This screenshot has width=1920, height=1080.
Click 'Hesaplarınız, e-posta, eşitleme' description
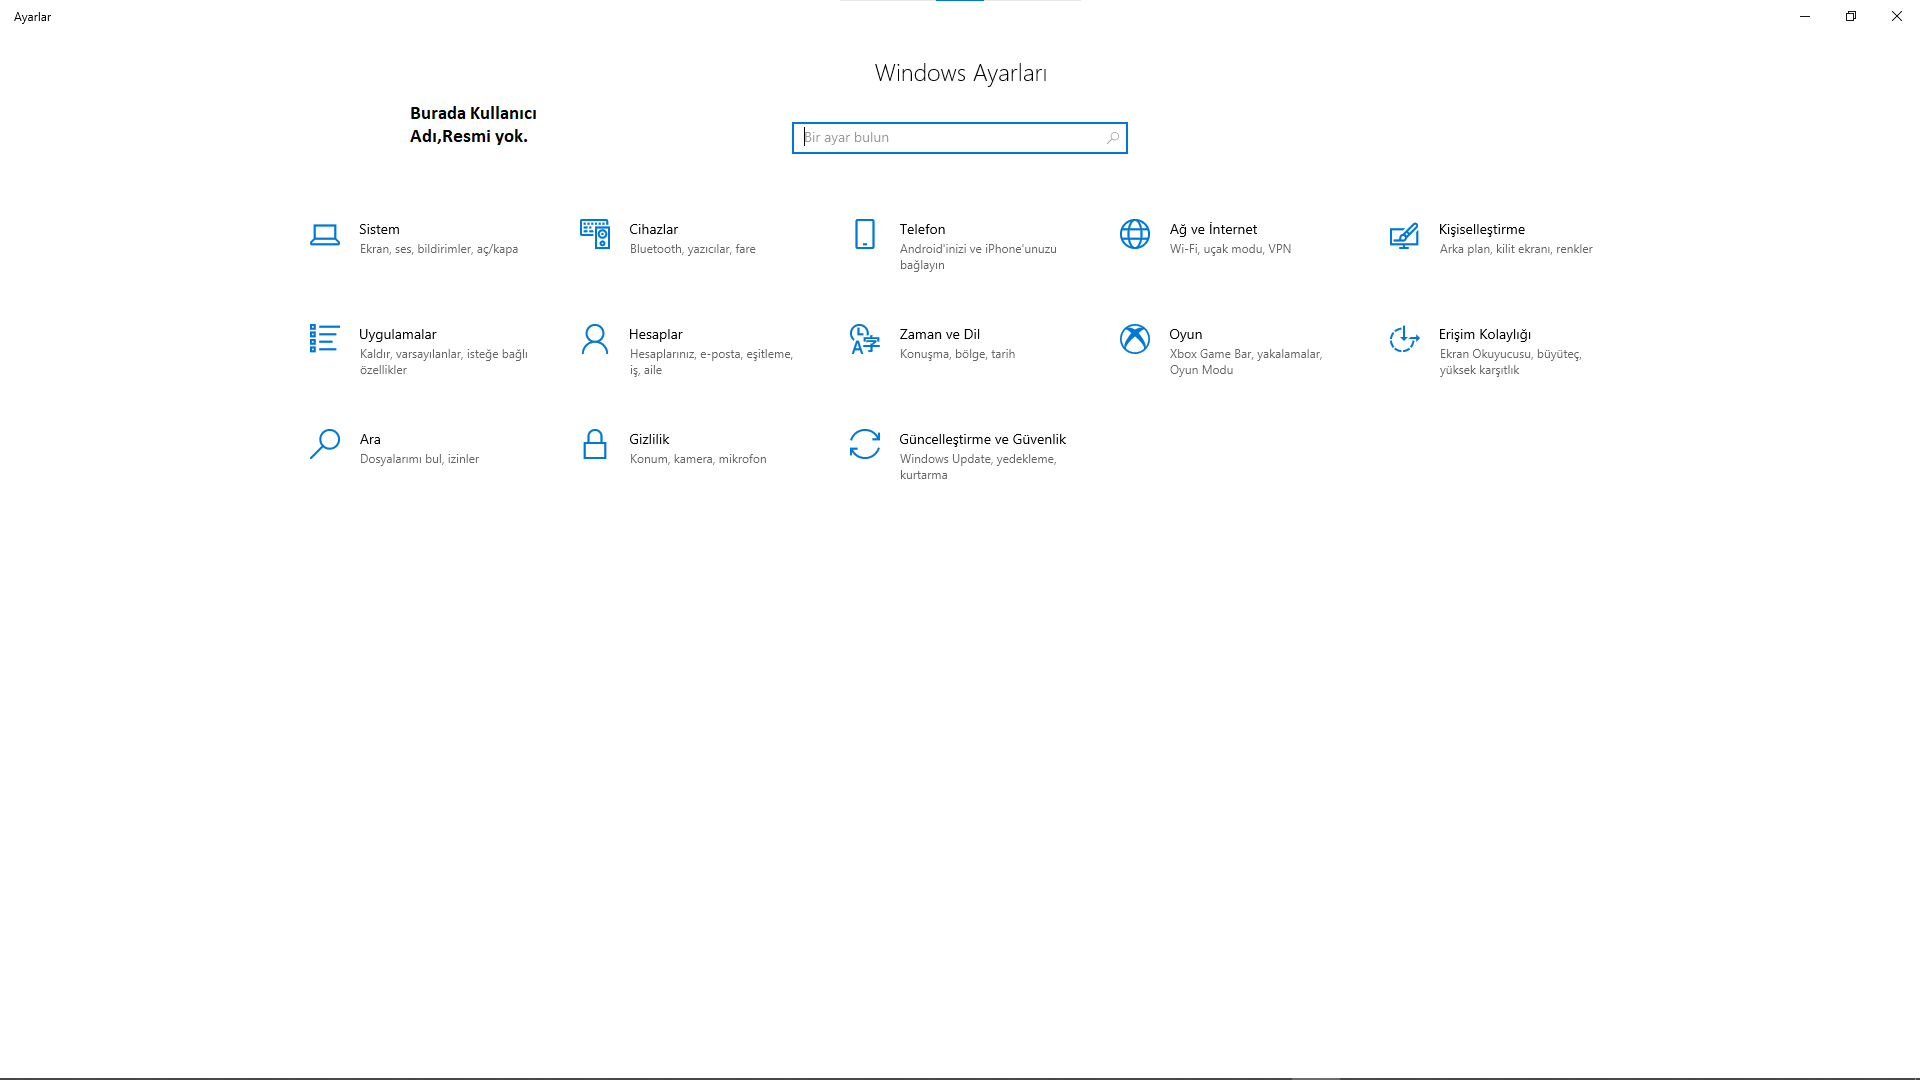[x=711, y=354]
